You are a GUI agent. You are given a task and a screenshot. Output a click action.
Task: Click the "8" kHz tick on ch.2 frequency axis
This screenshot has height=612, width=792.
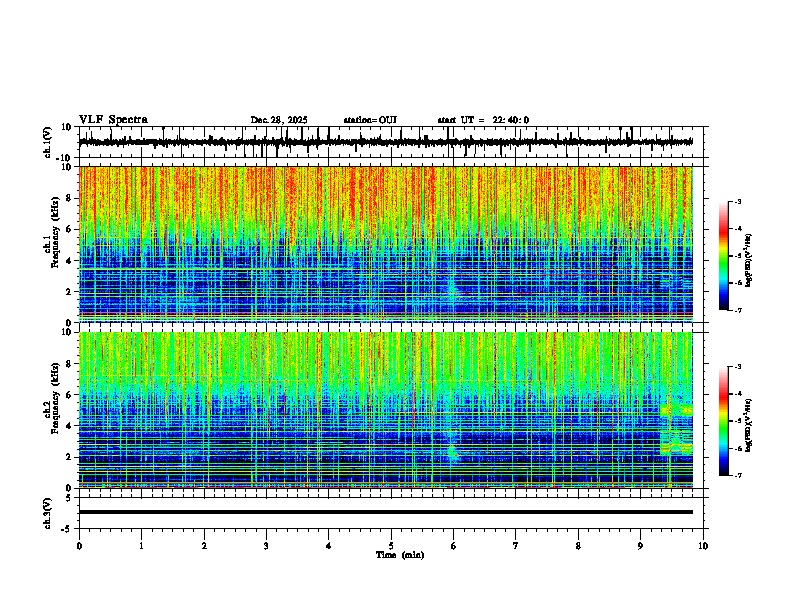click(x=69, y=364)
